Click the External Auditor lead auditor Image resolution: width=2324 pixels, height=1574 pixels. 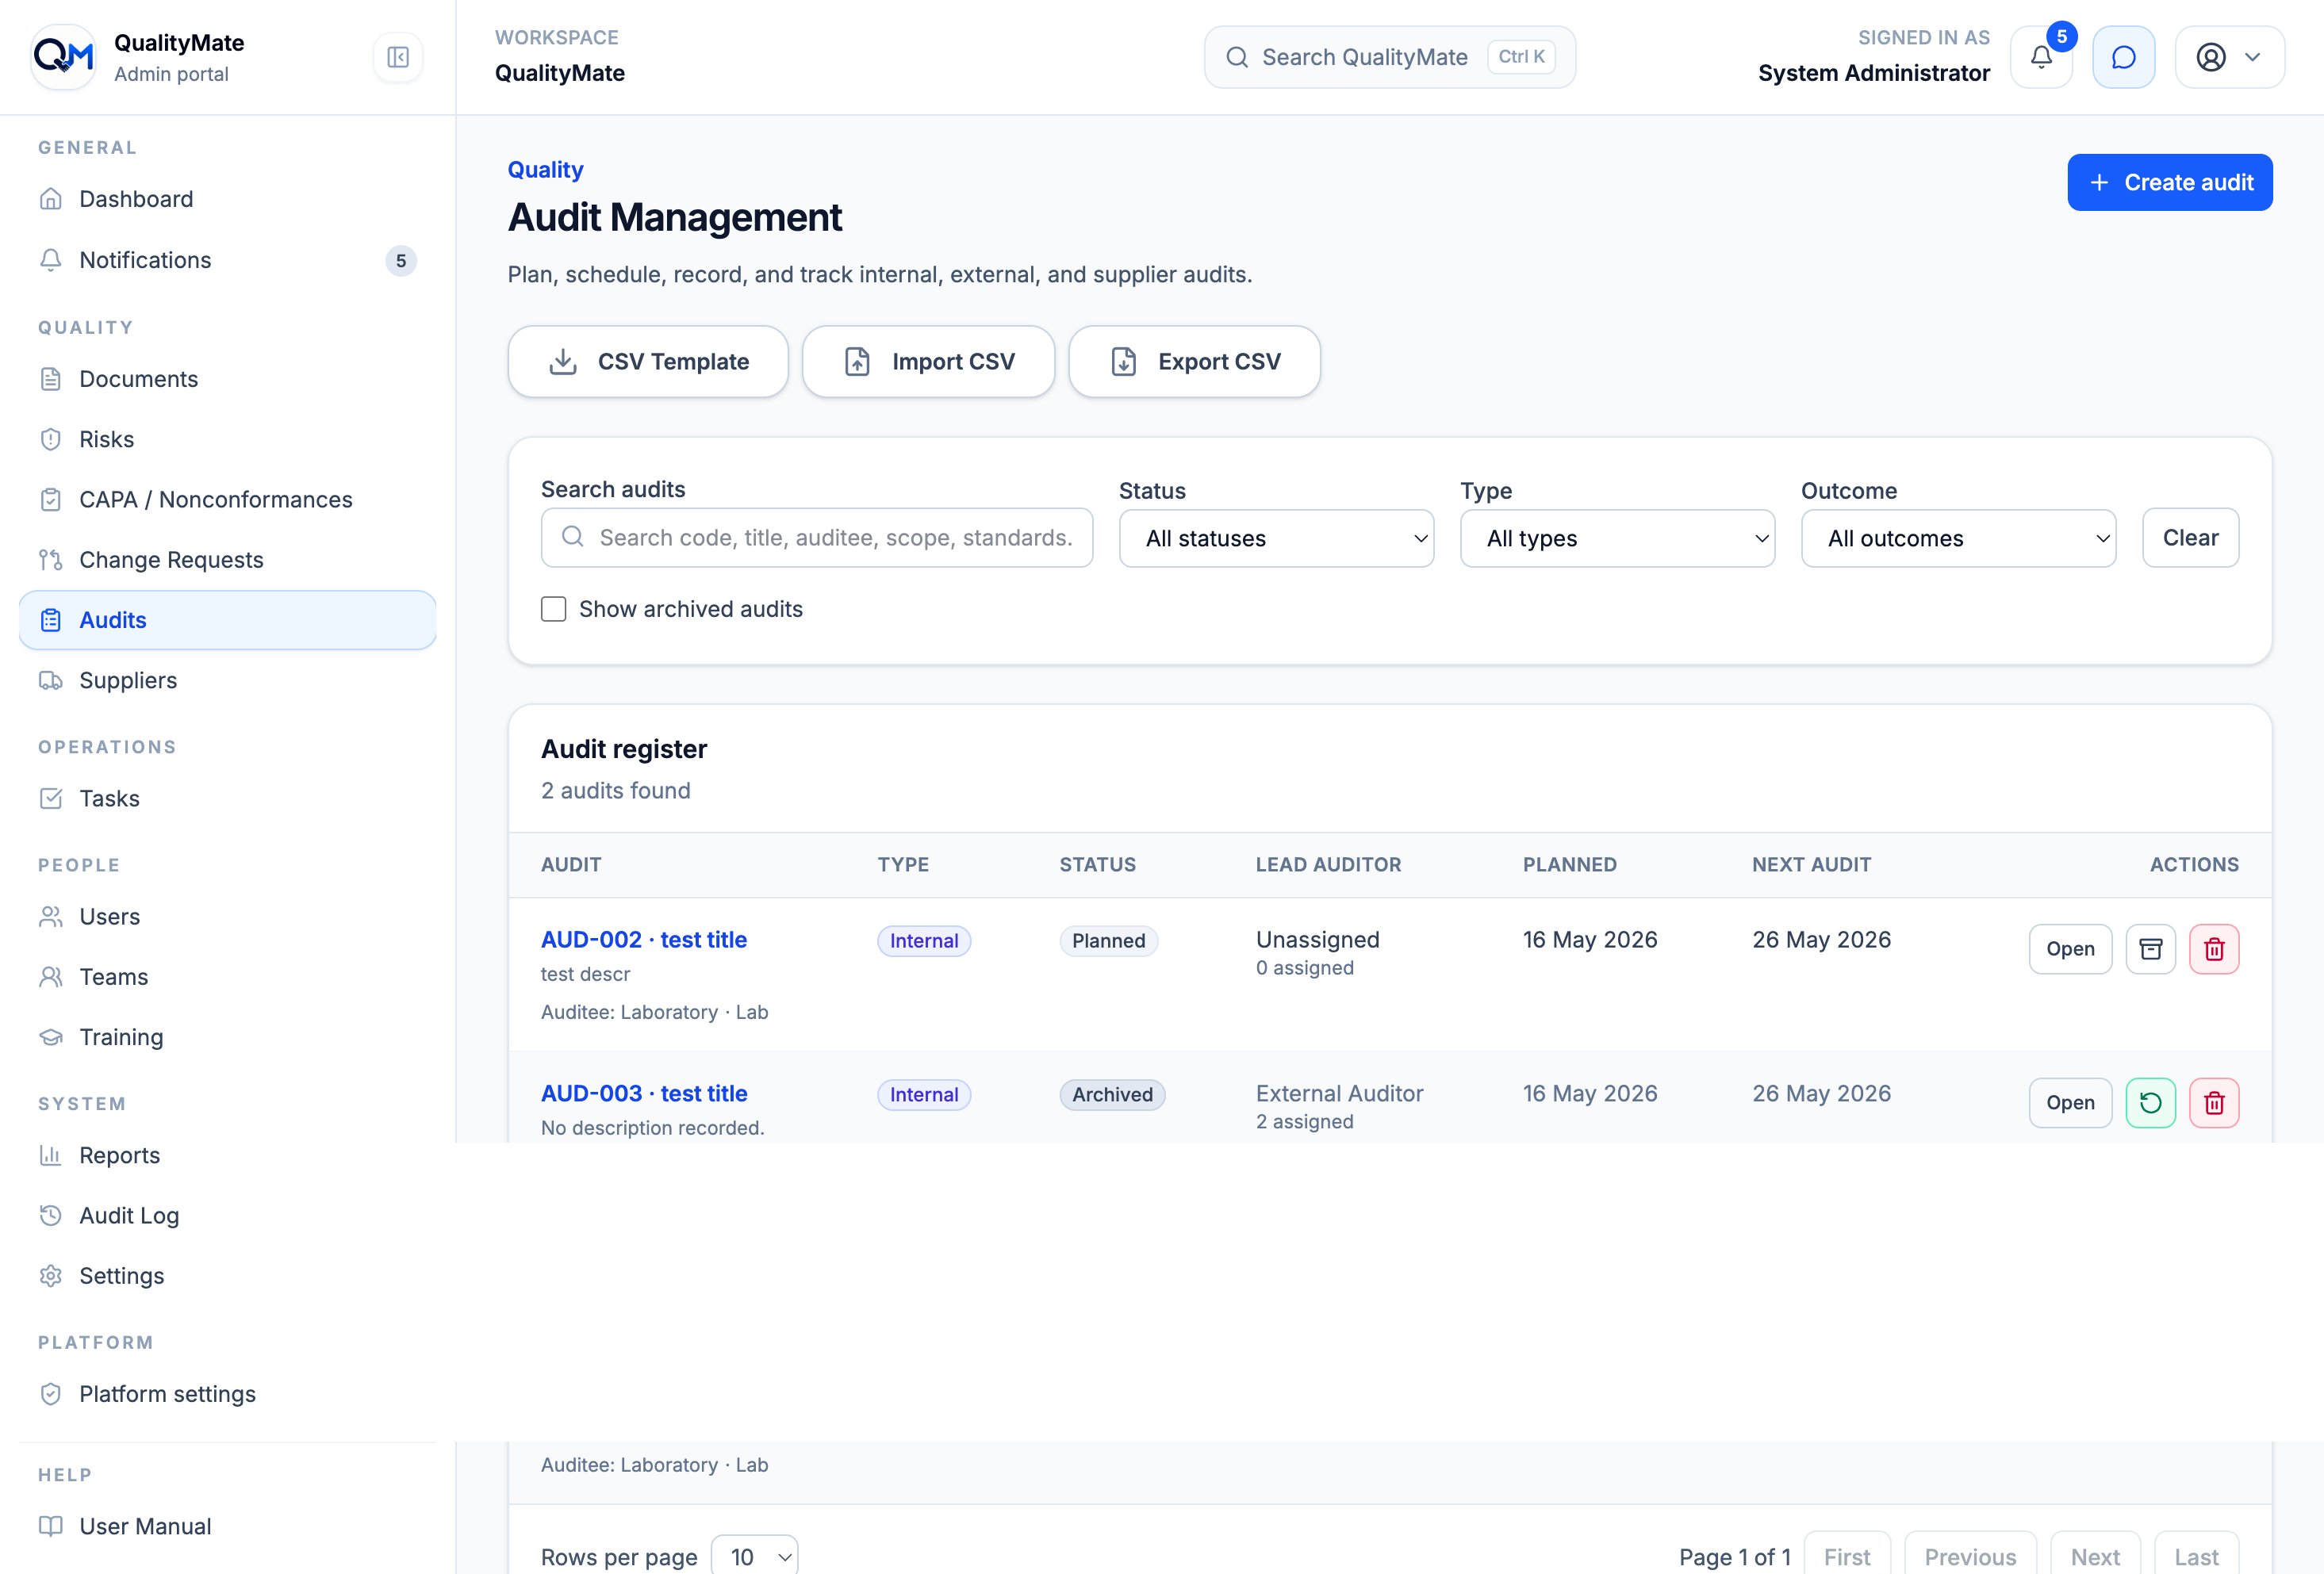coord(1339,1094)
